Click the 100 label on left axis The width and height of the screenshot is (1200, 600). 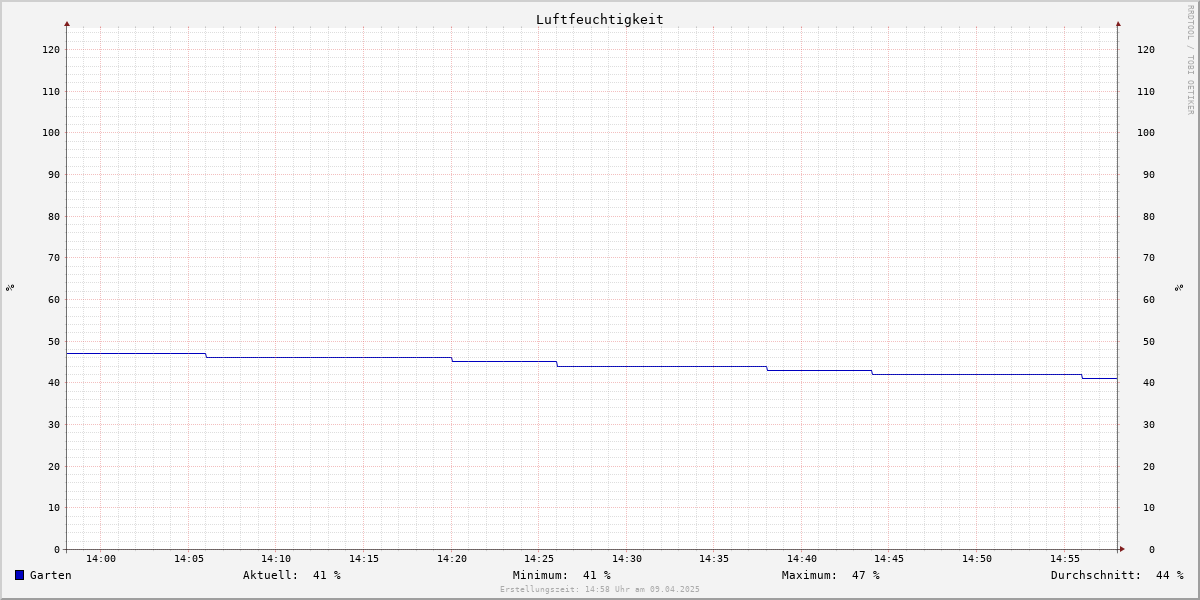[51, 133]
